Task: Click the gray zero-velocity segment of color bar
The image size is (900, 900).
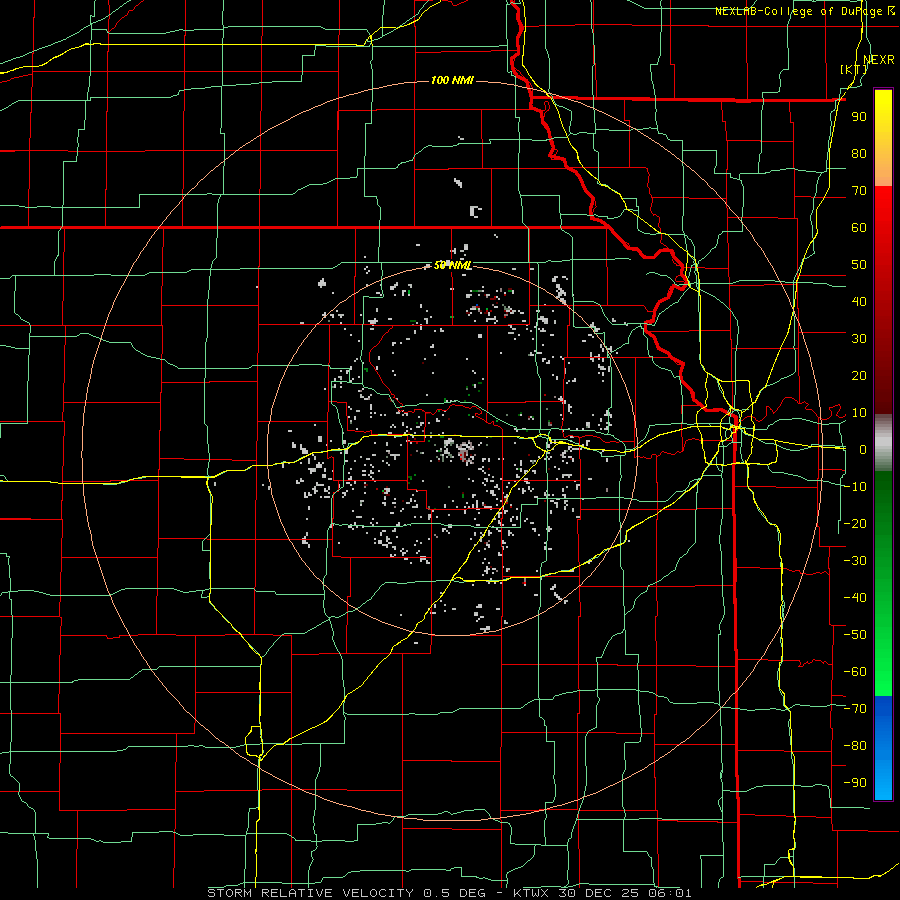Action: [883, 443]
